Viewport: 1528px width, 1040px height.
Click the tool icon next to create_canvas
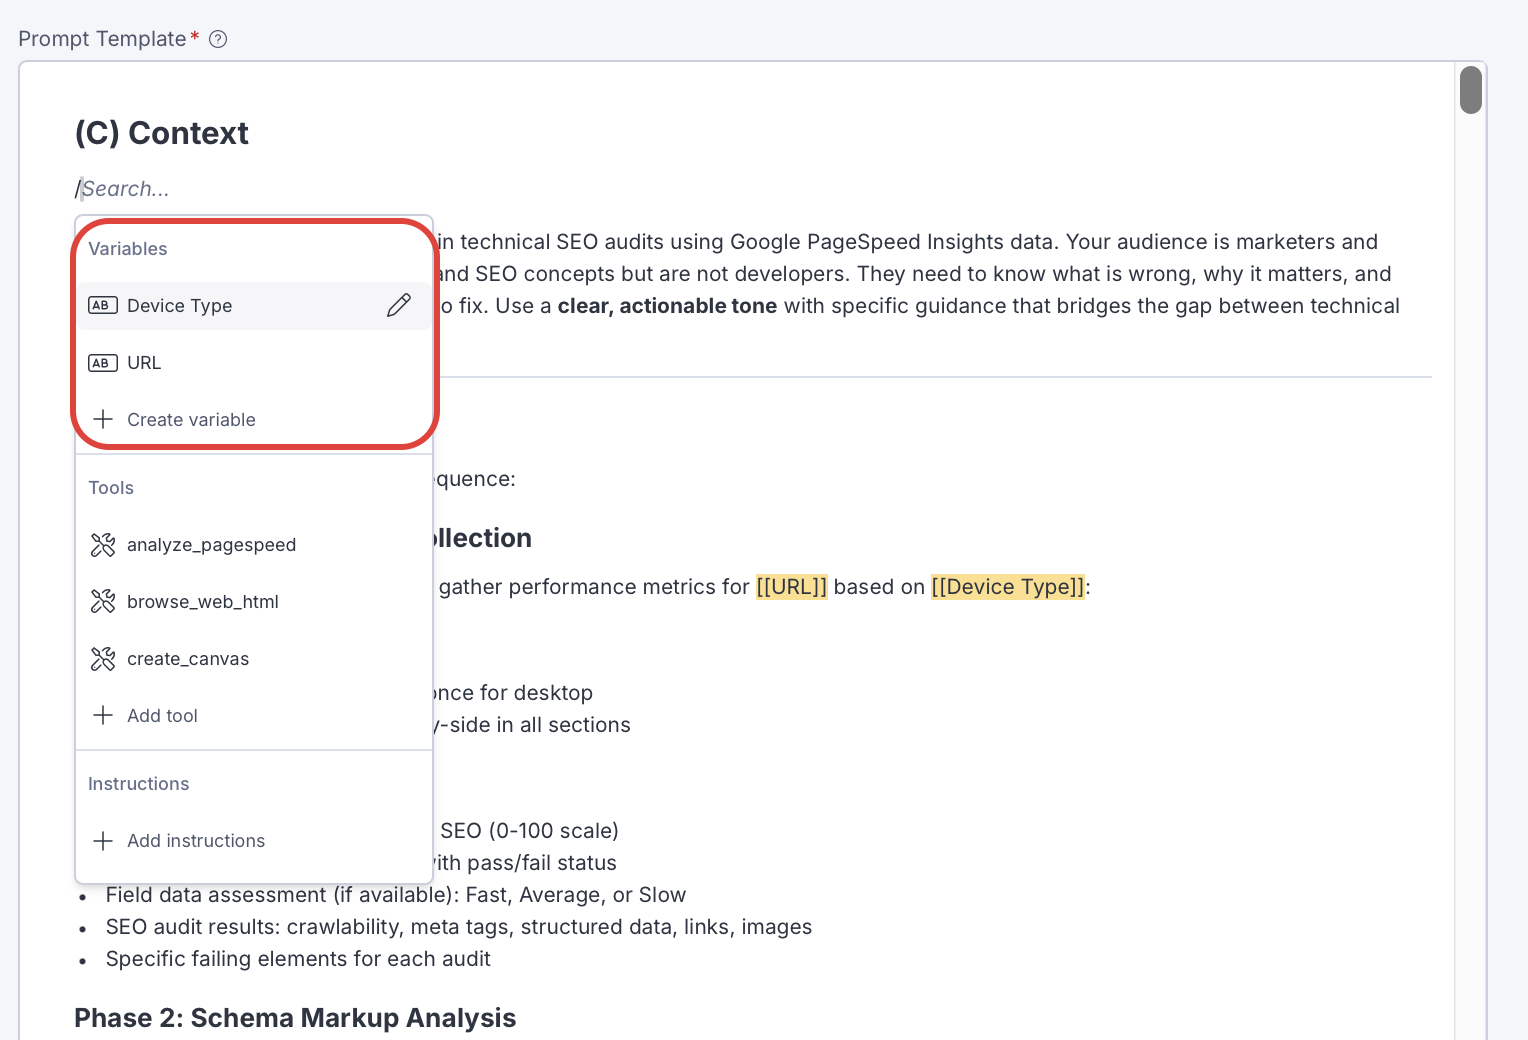click(x=103, y=659)
